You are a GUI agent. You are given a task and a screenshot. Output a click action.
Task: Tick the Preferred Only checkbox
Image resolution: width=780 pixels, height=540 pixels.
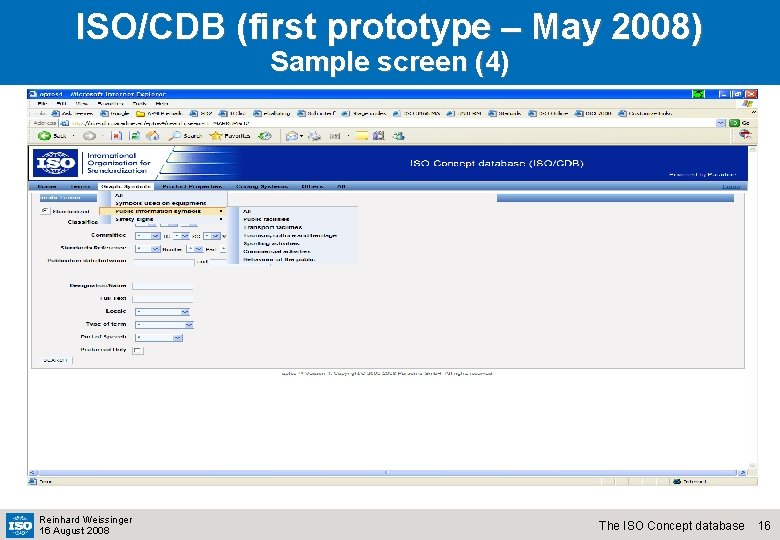tap(138, 350)
